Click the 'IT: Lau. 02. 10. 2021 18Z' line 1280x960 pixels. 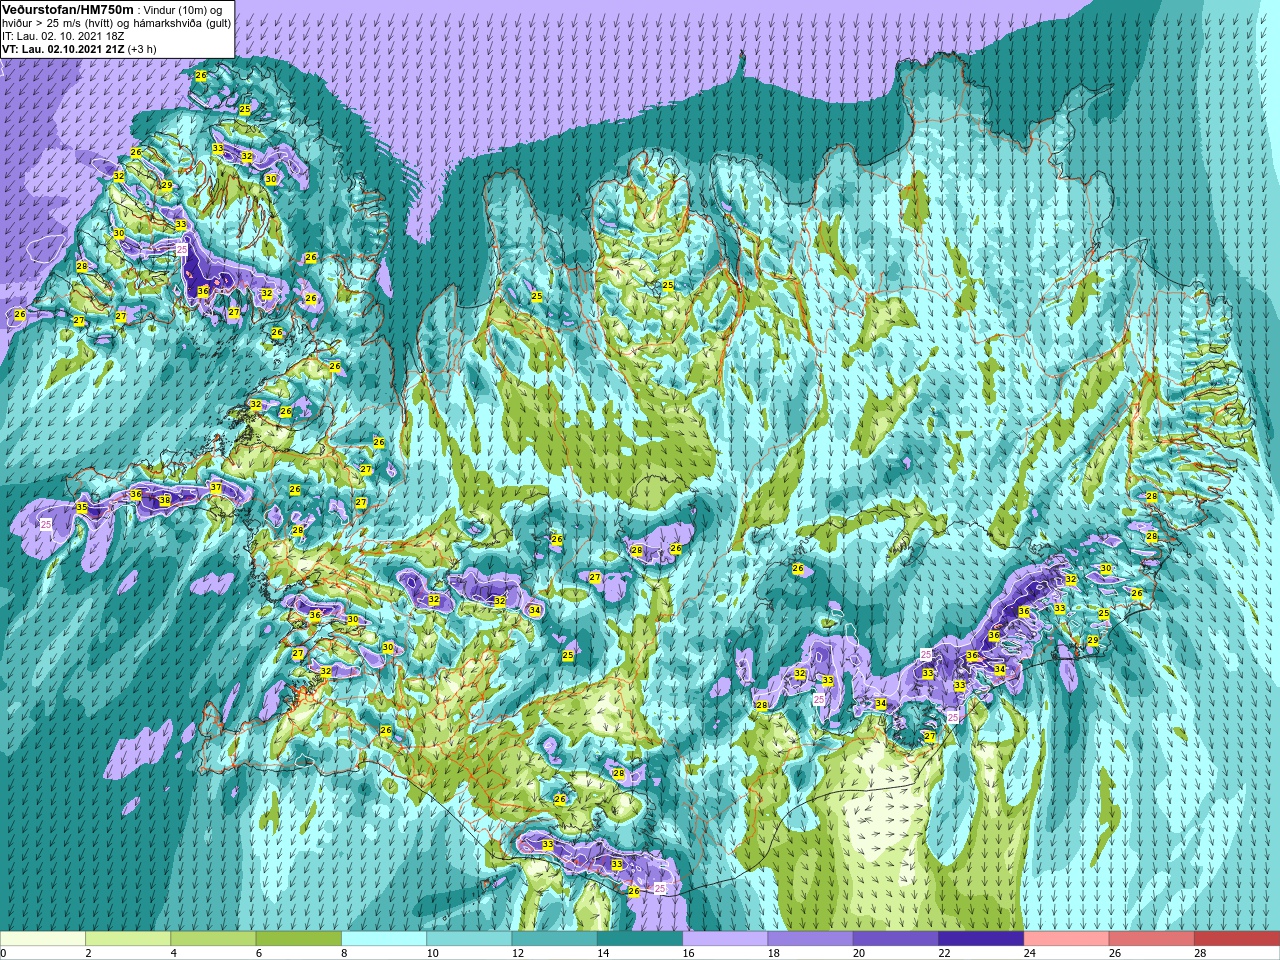pos(63,36)
